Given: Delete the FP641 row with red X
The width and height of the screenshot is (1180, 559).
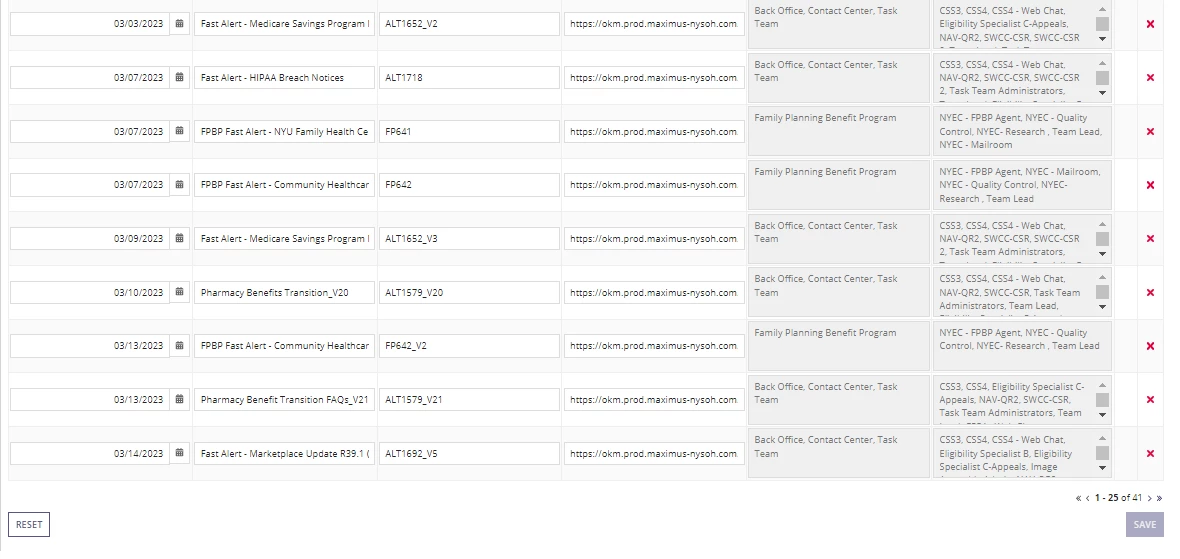Looking at the screenshot, I should pos(1150,132).
